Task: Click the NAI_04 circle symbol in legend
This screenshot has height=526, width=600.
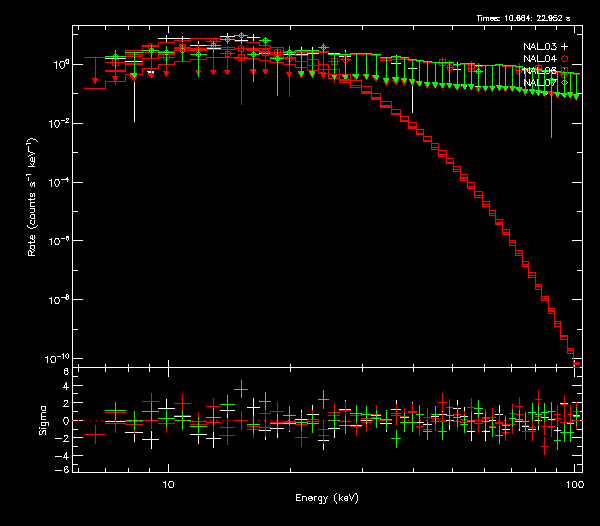Action: 564,59
